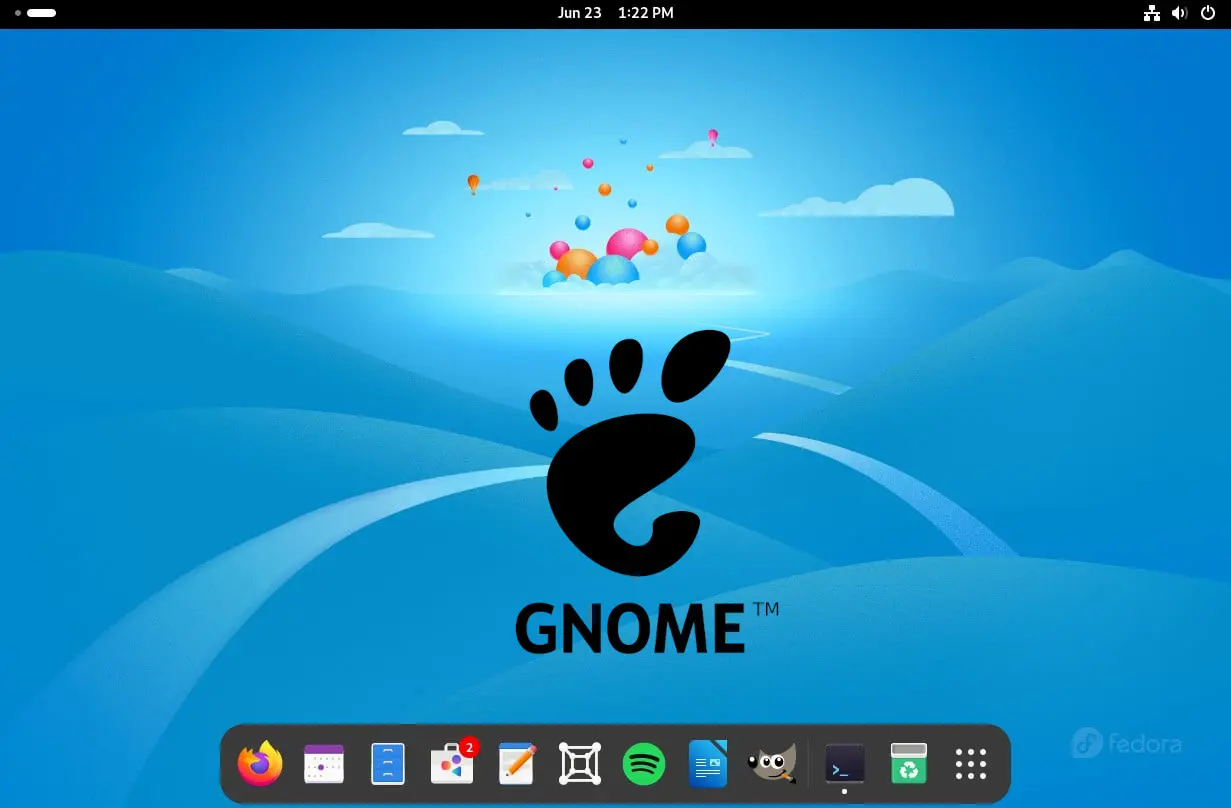Open the white square-frame app icon
1231x808 pixels.
coord(579,764)
